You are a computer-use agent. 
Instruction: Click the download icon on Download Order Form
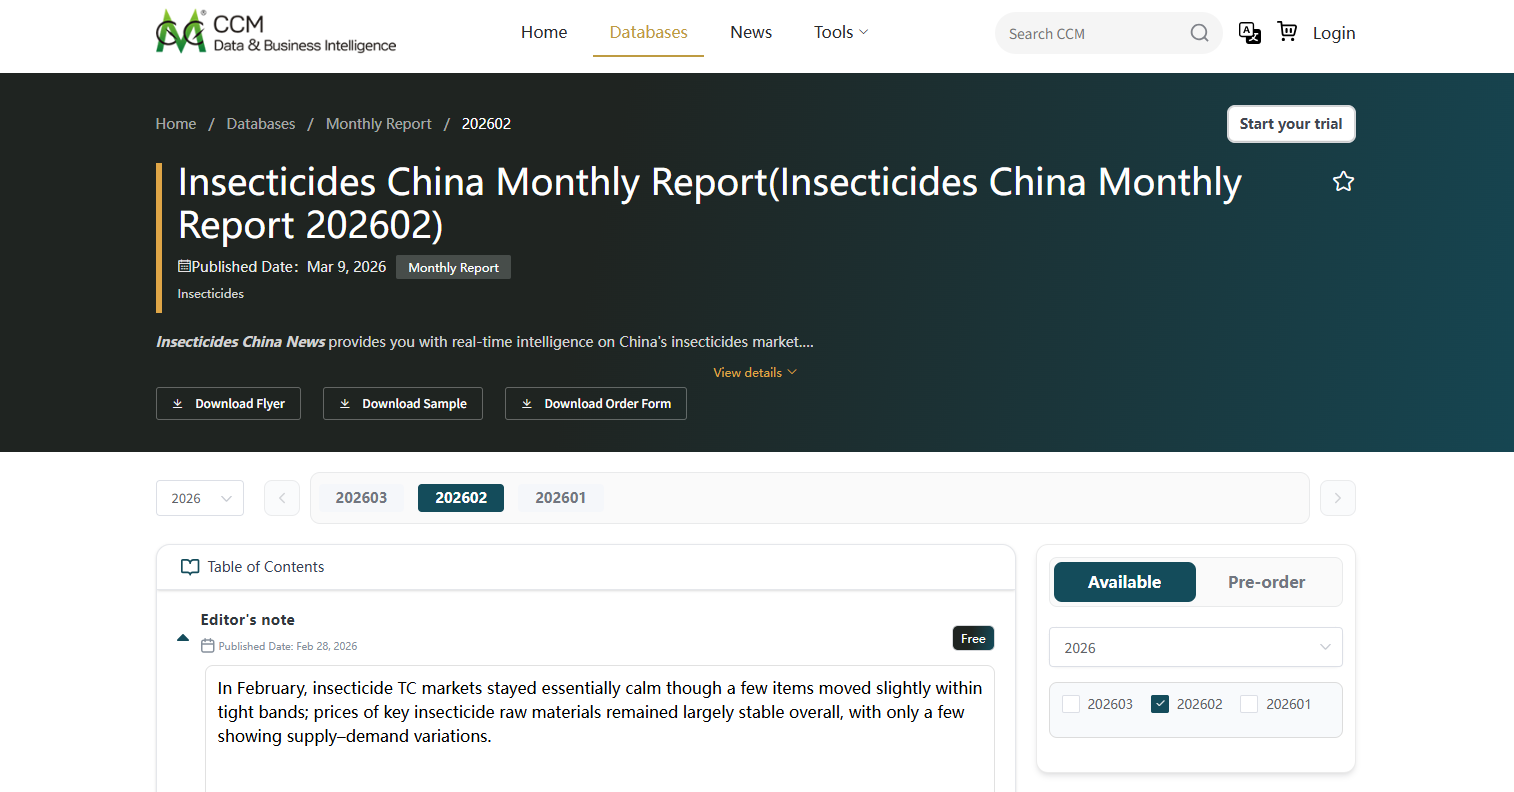coord(527,403)
